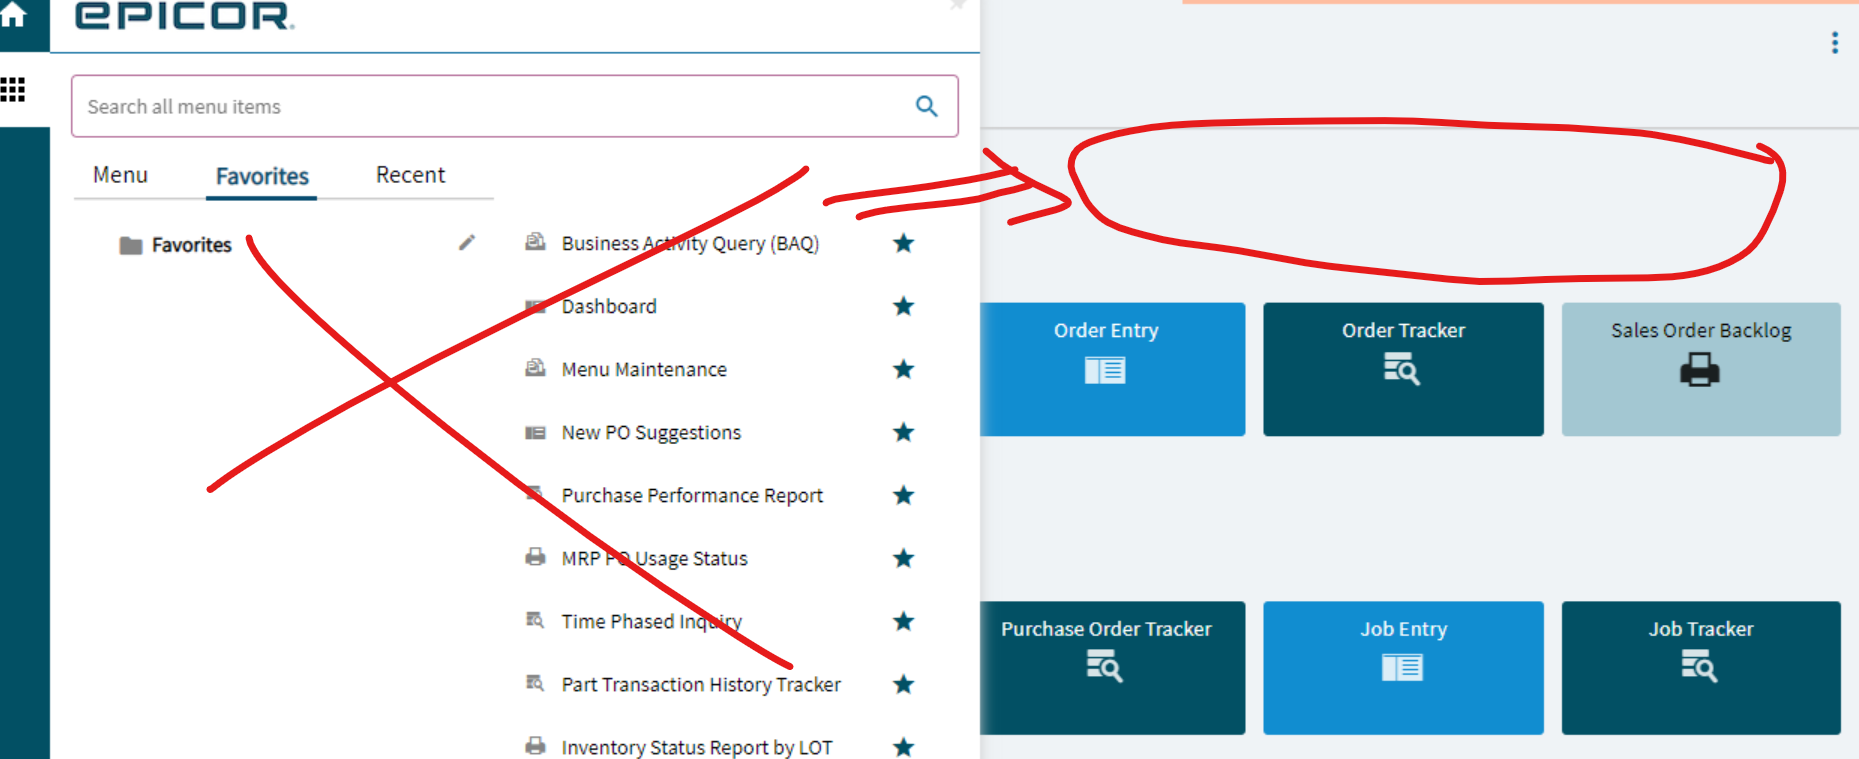Open the Purchase Order Tracker tile
Screen dimensions: 1859x759
[1112, 668]
